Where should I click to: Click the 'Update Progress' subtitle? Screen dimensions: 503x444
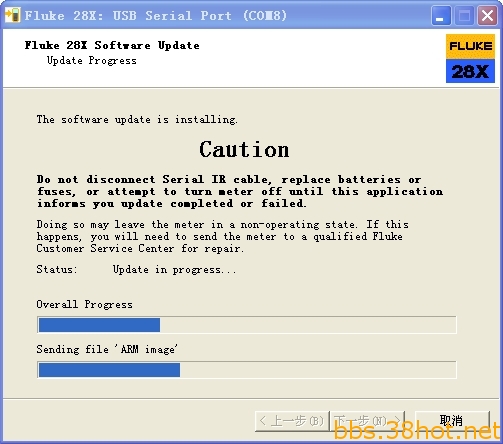[x=92, y=61]
